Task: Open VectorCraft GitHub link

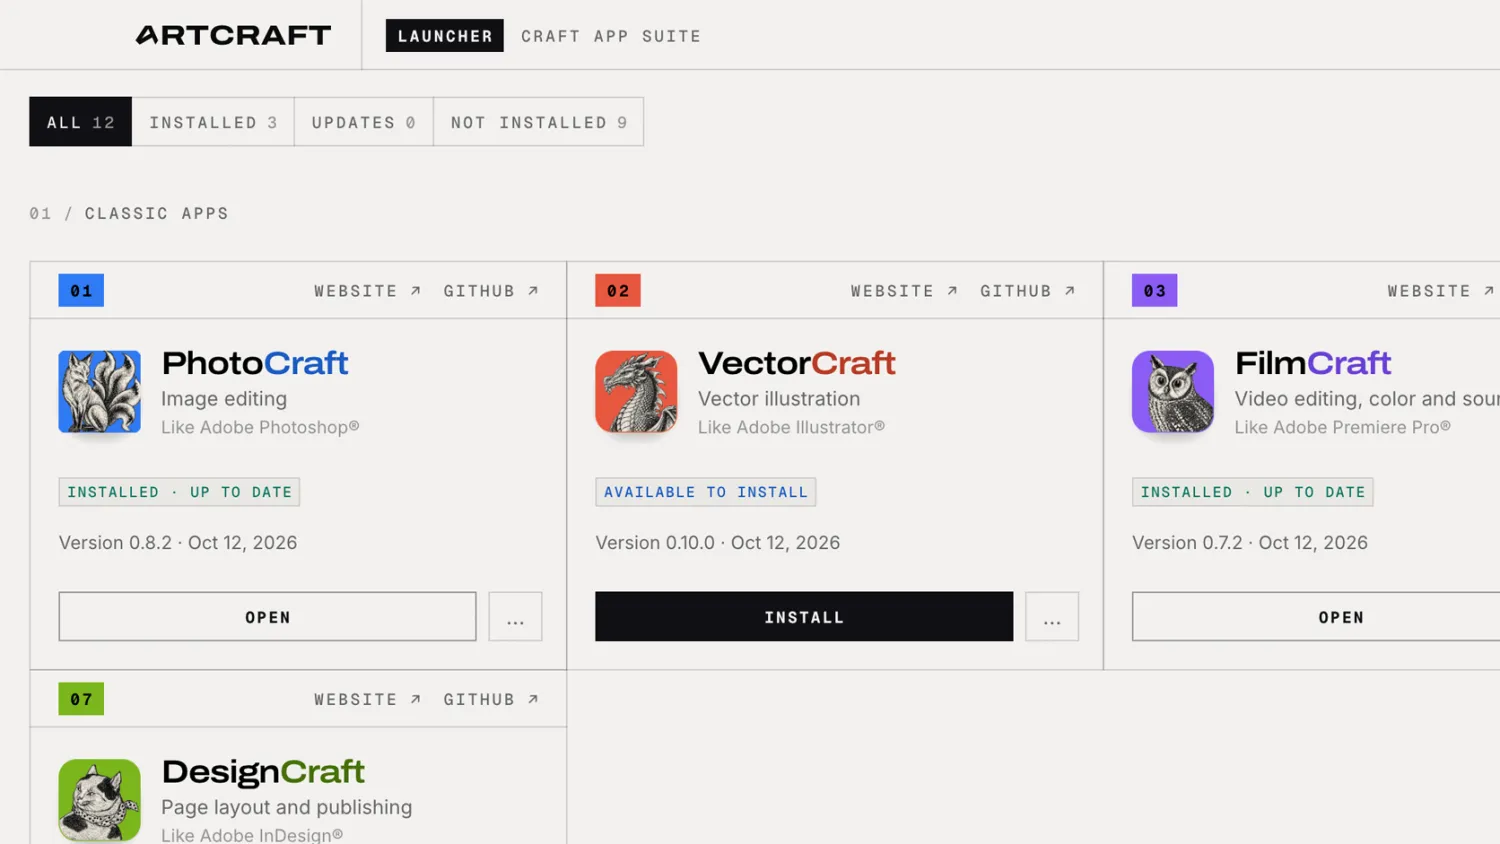Action: [x=1028, y=291]
